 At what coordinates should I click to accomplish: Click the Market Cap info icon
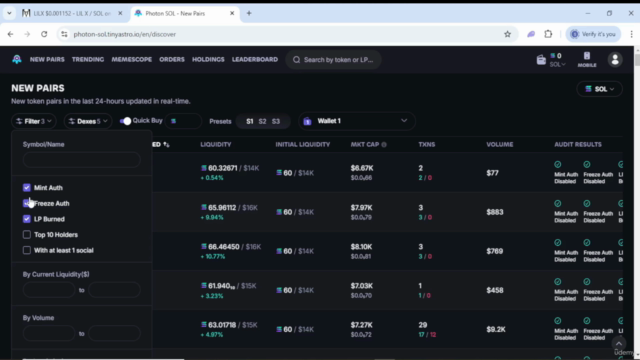pyautogui.click(x=384, y=144)
